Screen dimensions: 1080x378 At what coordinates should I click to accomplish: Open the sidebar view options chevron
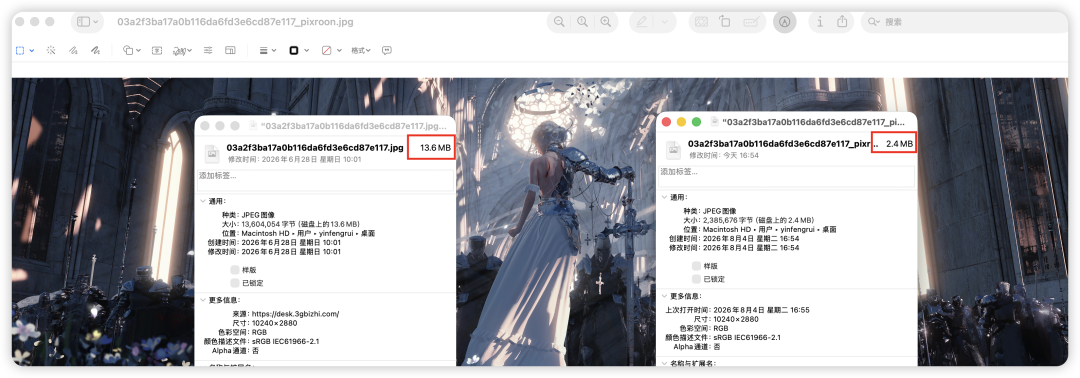click(x=95, y=22)
